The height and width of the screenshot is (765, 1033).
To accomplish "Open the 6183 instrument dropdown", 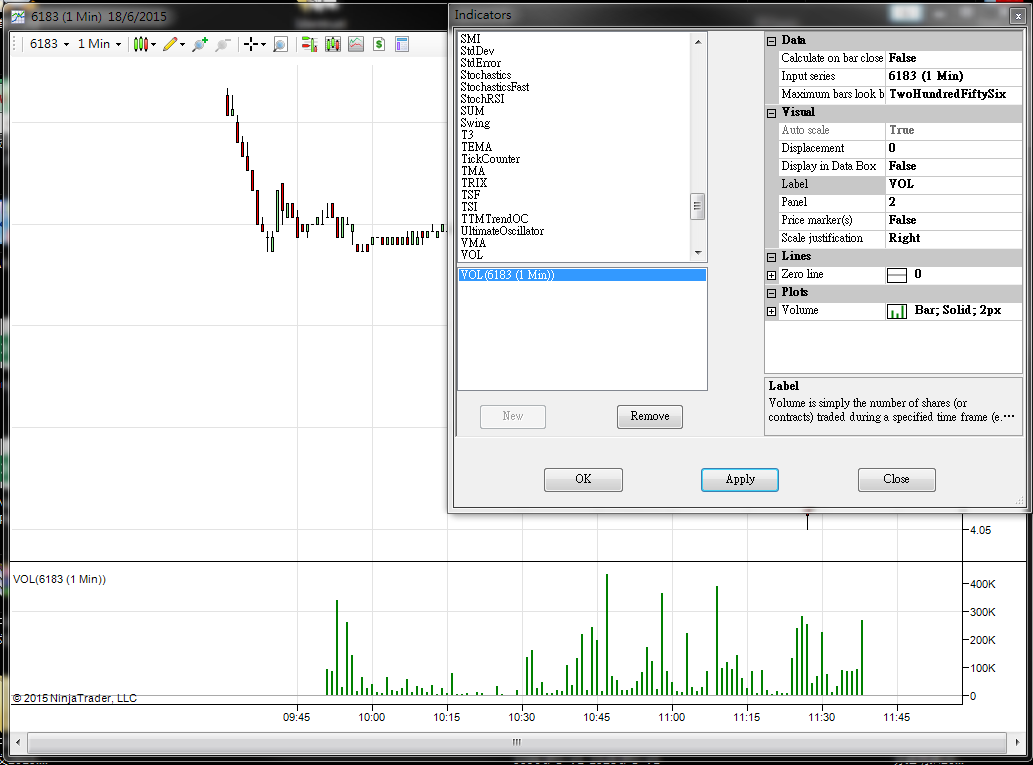I will 49,44.
